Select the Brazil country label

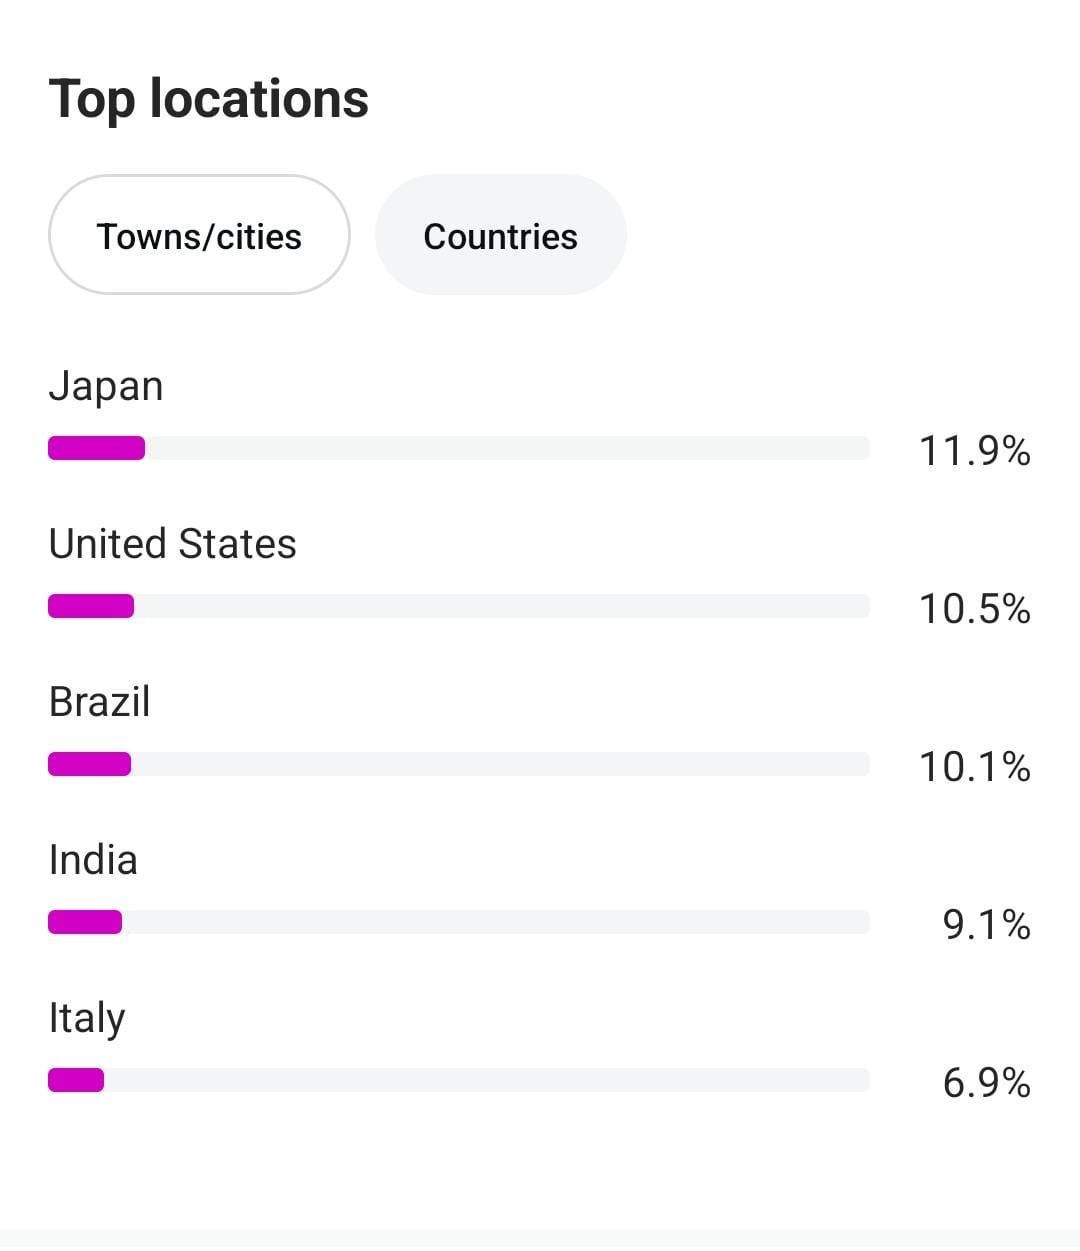coord(99,702)
